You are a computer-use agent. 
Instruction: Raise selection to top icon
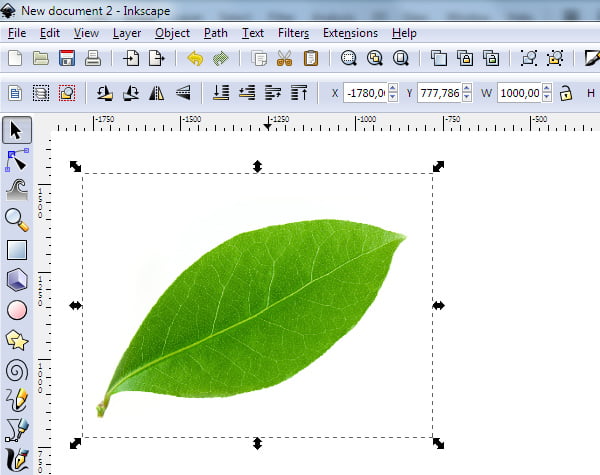tap(299, 93)
